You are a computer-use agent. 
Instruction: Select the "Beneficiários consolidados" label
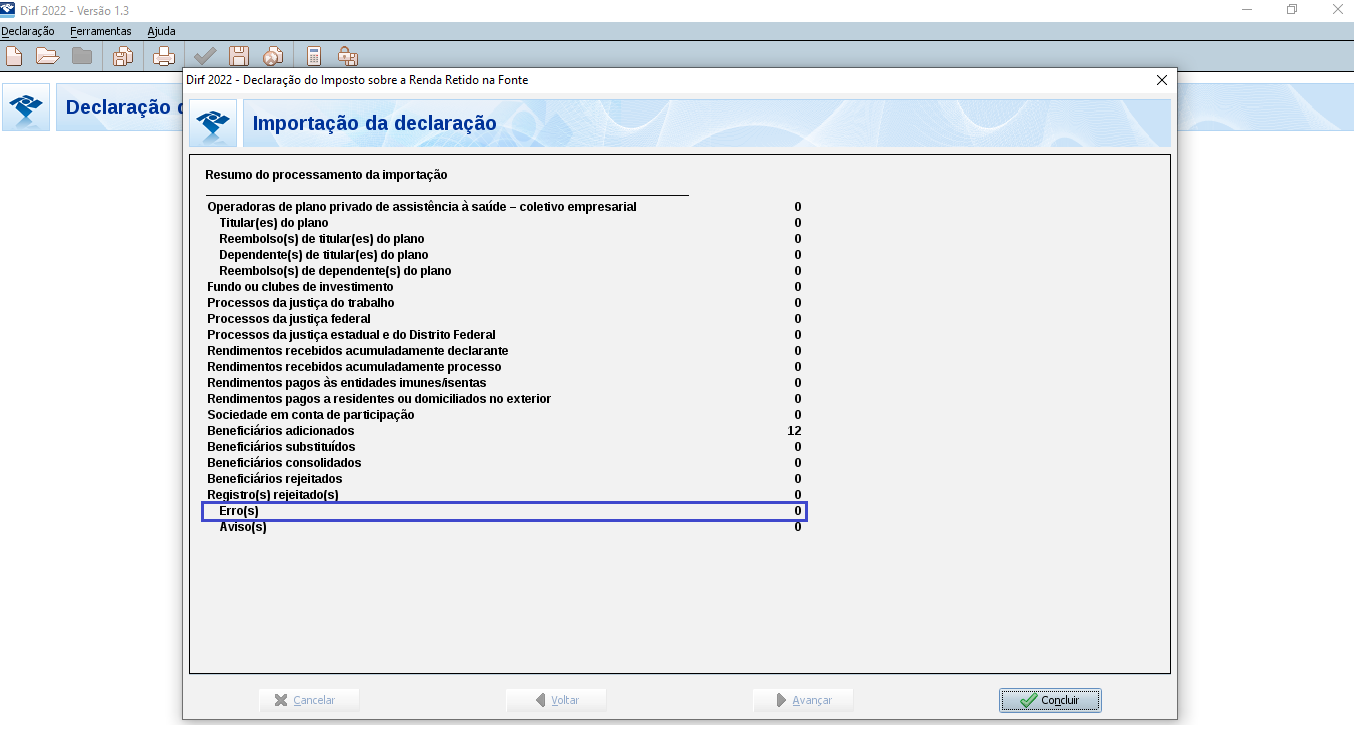pyautogui.click(x=284, y=463)
